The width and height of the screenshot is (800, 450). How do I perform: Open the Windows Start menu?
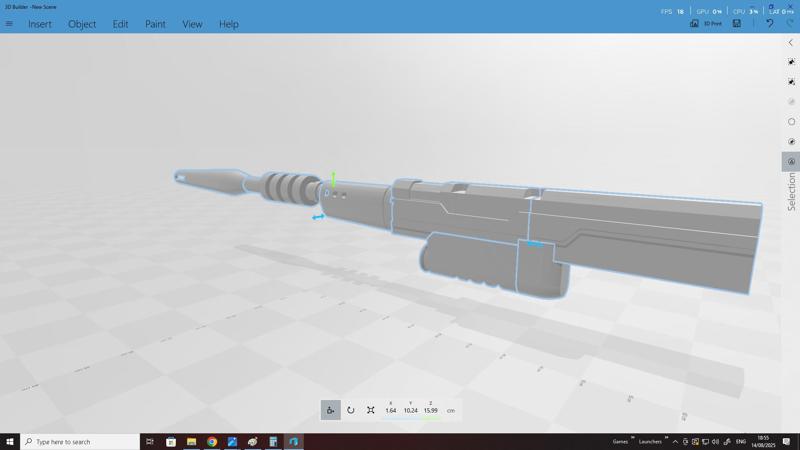(10, 441)
